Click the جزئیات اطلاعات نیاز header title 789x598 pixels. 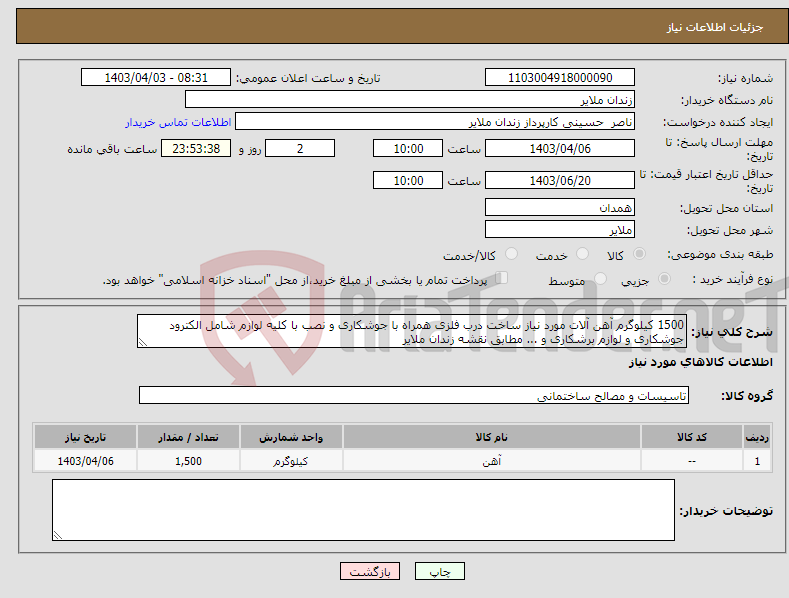click(715, 27)
